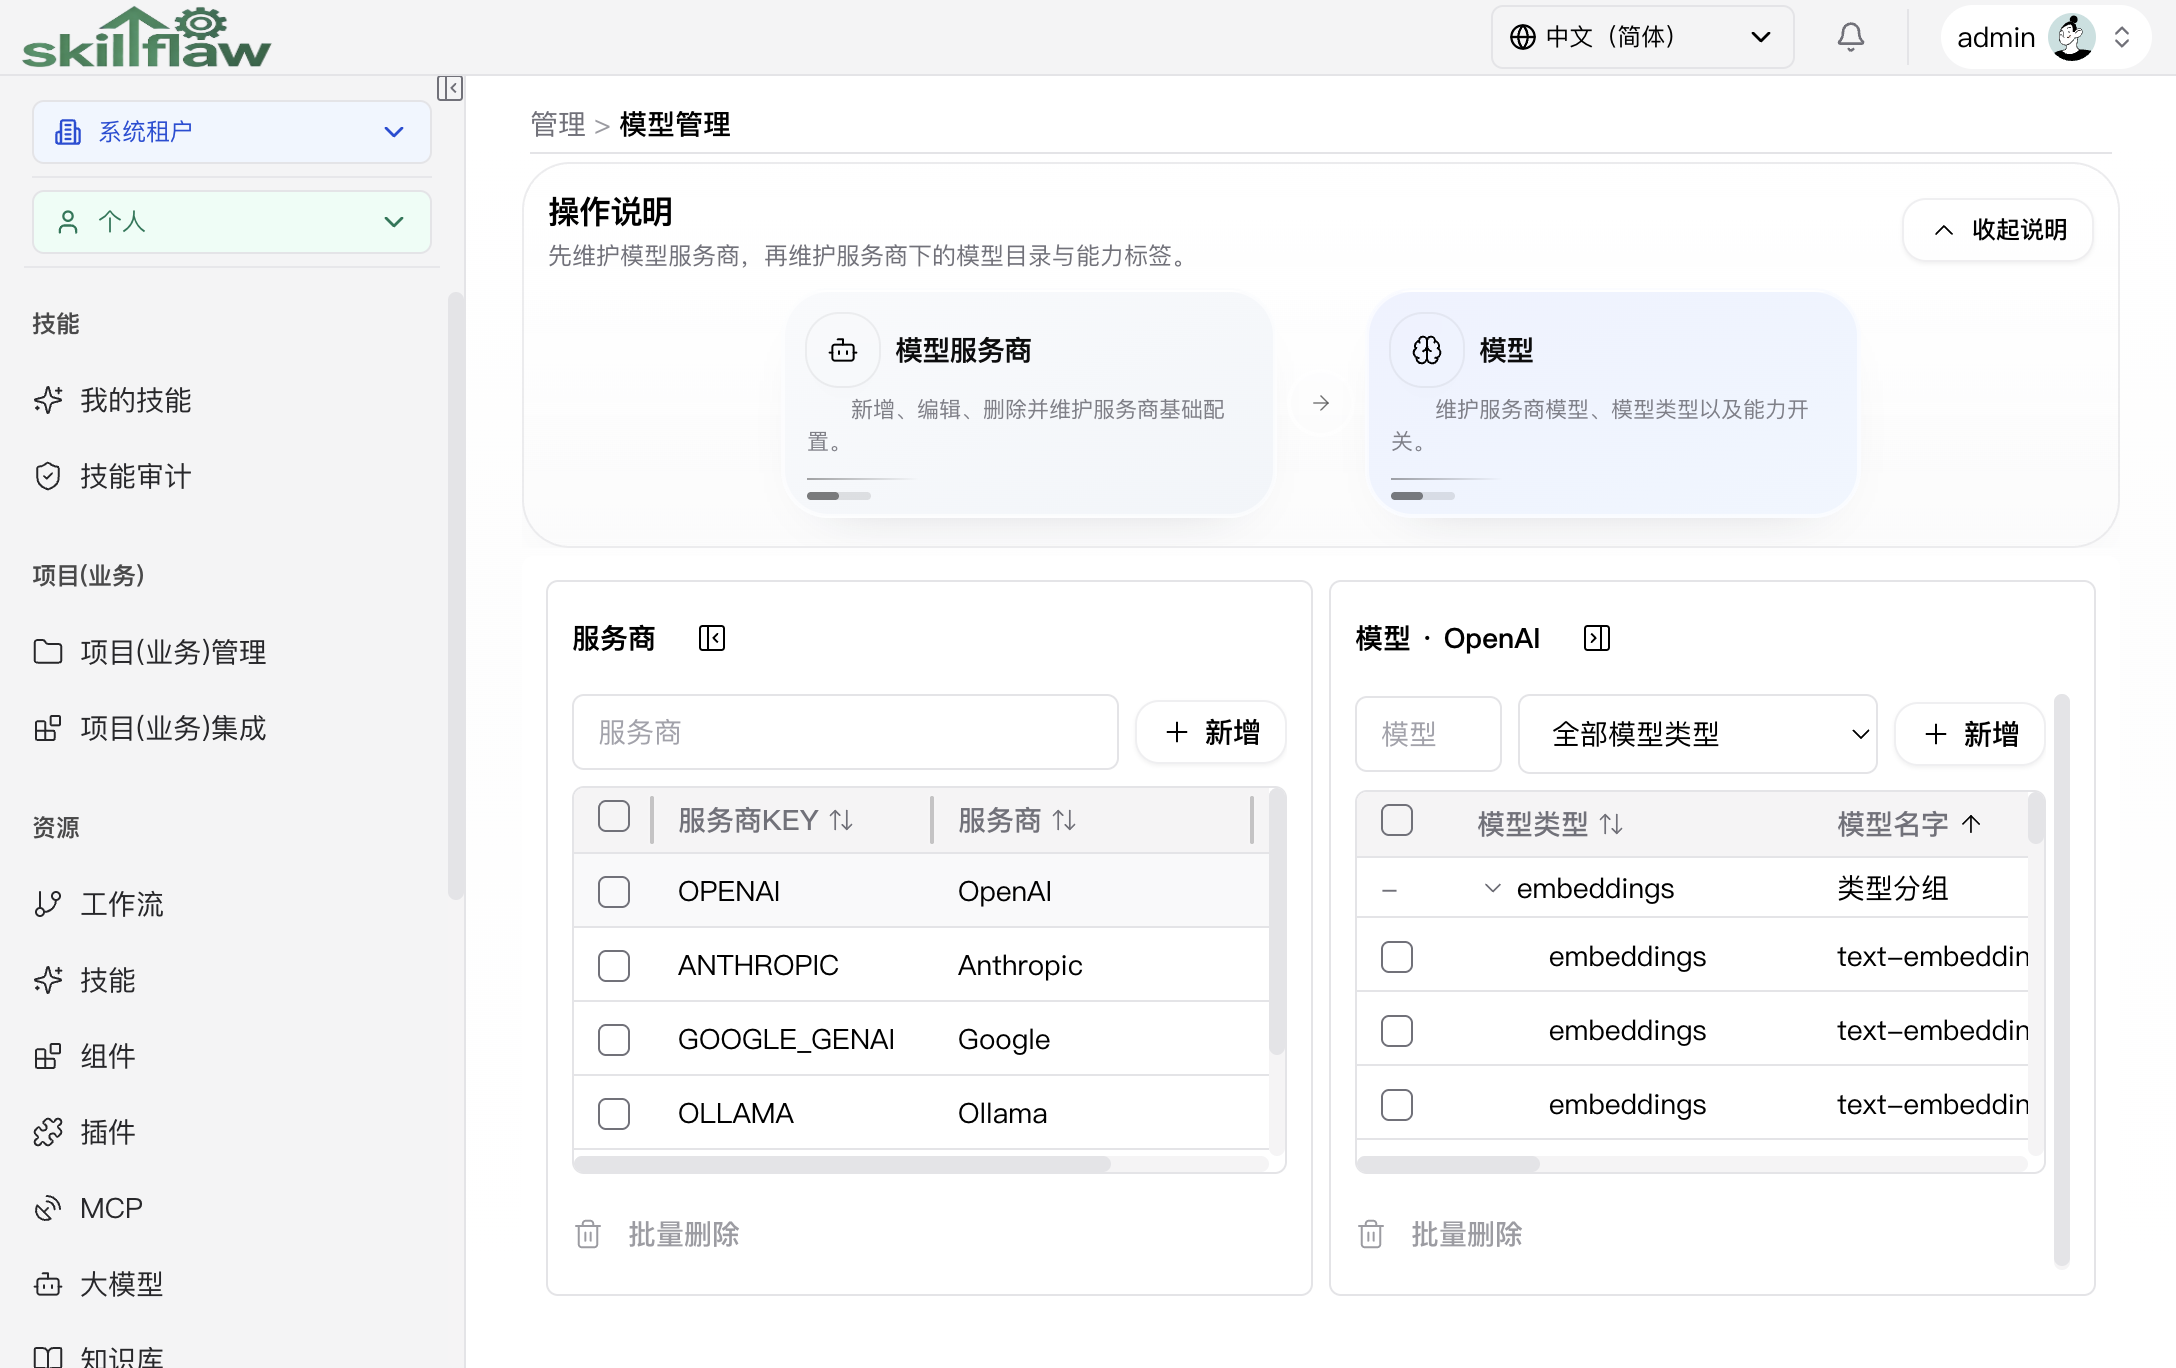Check the second embeddings model checkbox
The height and width of the screenshot is (1368, 2176).
click(1397, 1031)
